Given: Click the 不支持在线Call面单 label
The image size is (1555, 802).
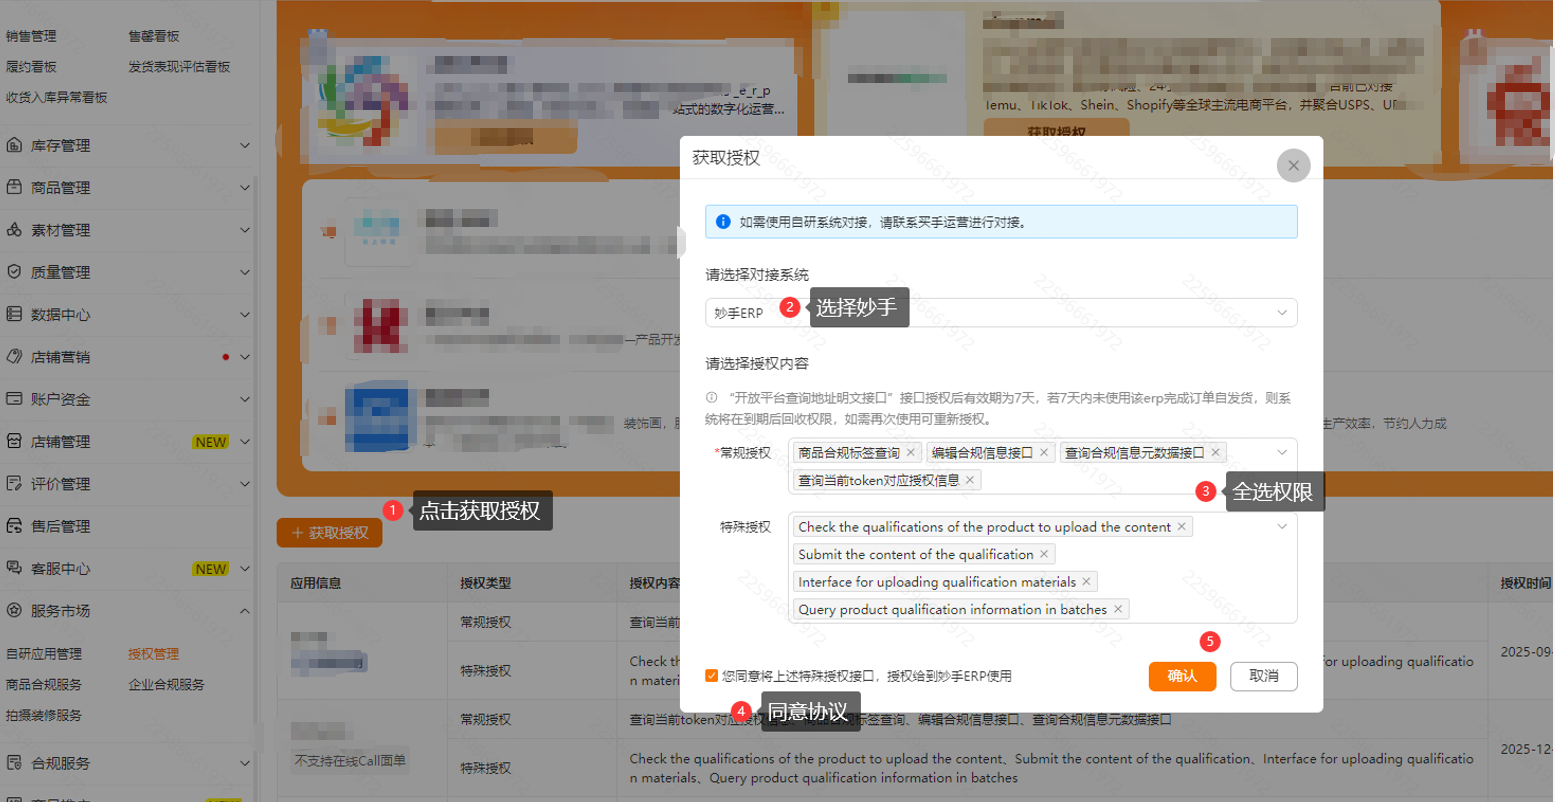Looking at the screenshot, I should coord(350,761).
